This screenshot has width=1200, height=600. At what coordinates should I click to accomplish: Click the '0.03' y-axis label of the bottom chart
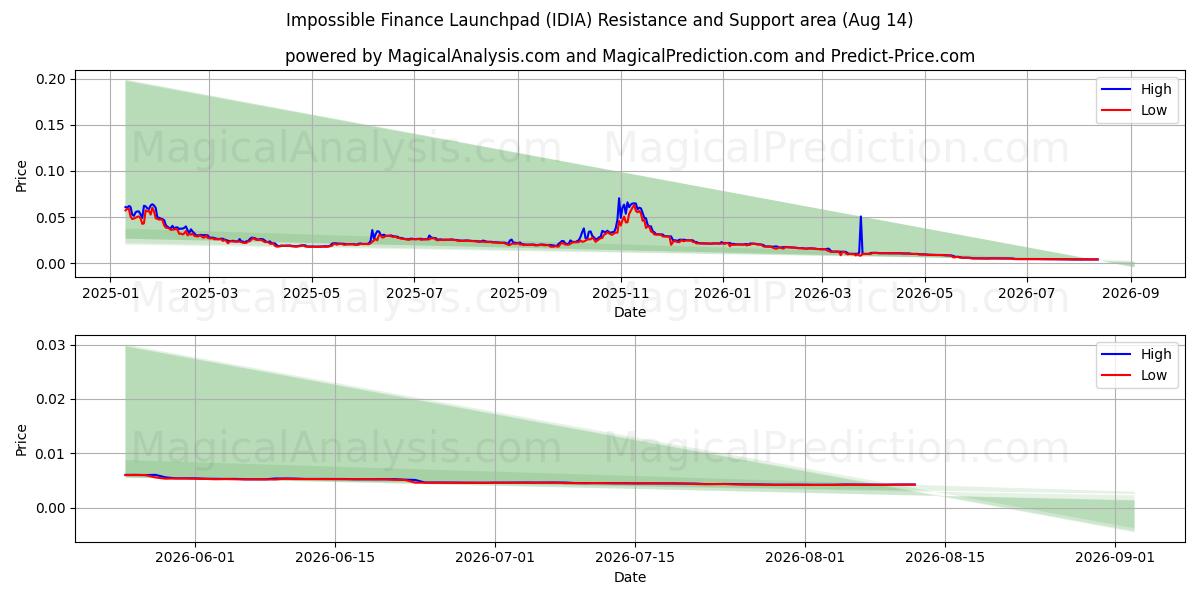tap(52, 345)
